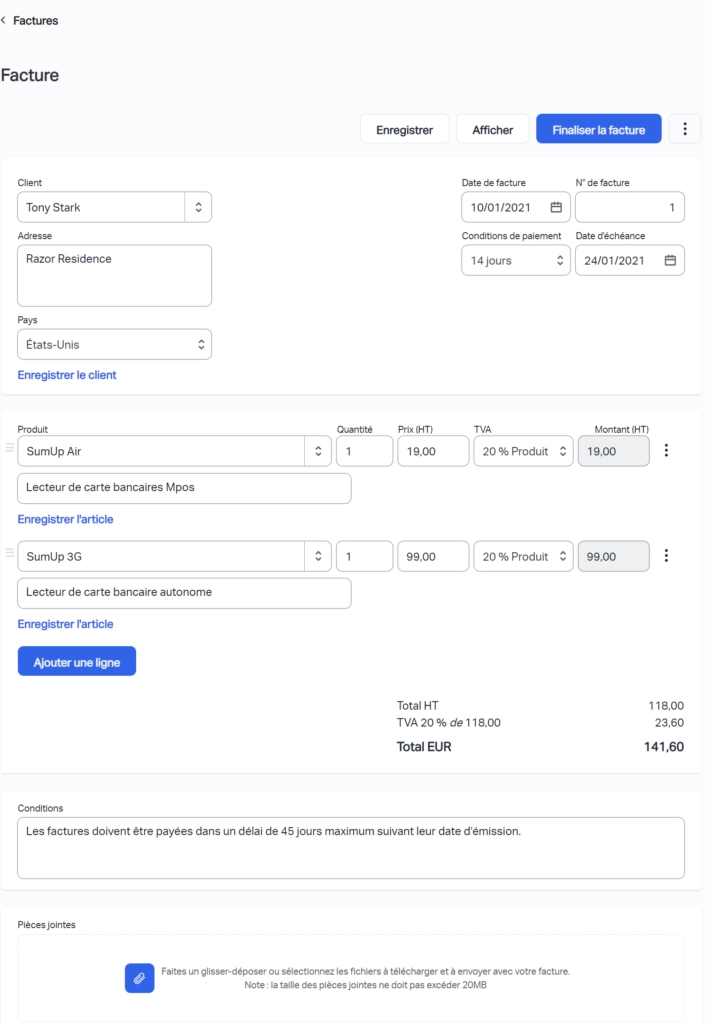Open the 14 jours payment terms dropdown
This screenshot has width=711, height=1024.
516,261
